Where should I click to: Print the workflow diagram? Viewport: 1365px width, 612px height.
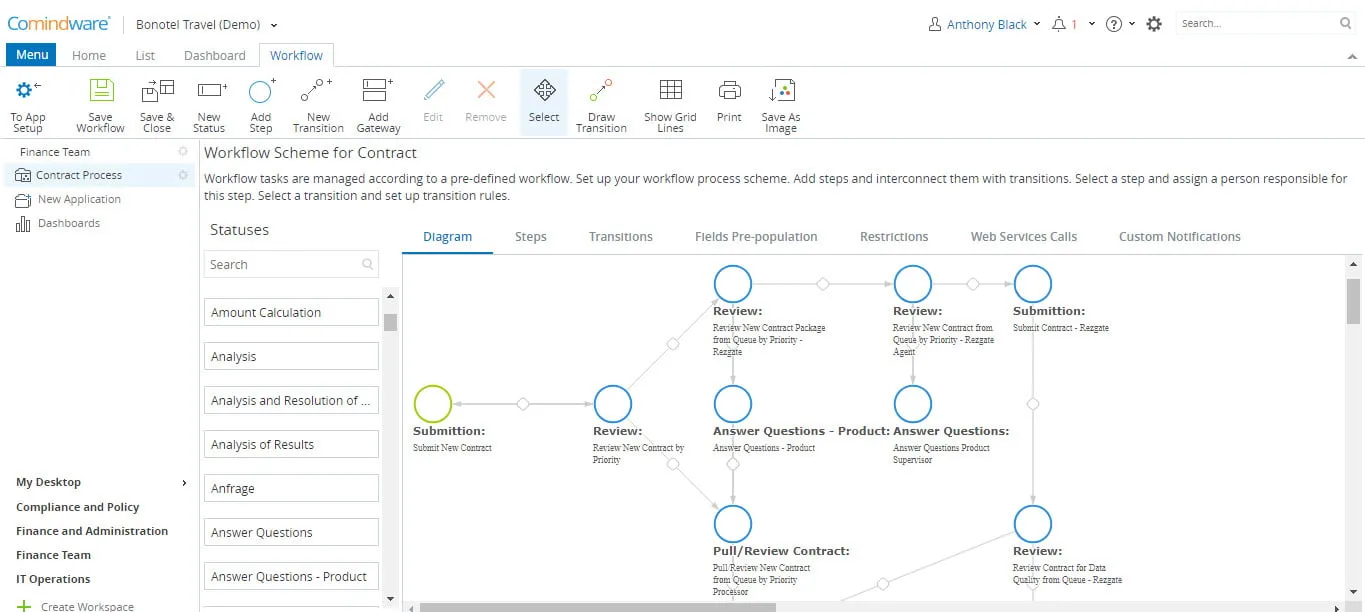click(x=730, y=102)
